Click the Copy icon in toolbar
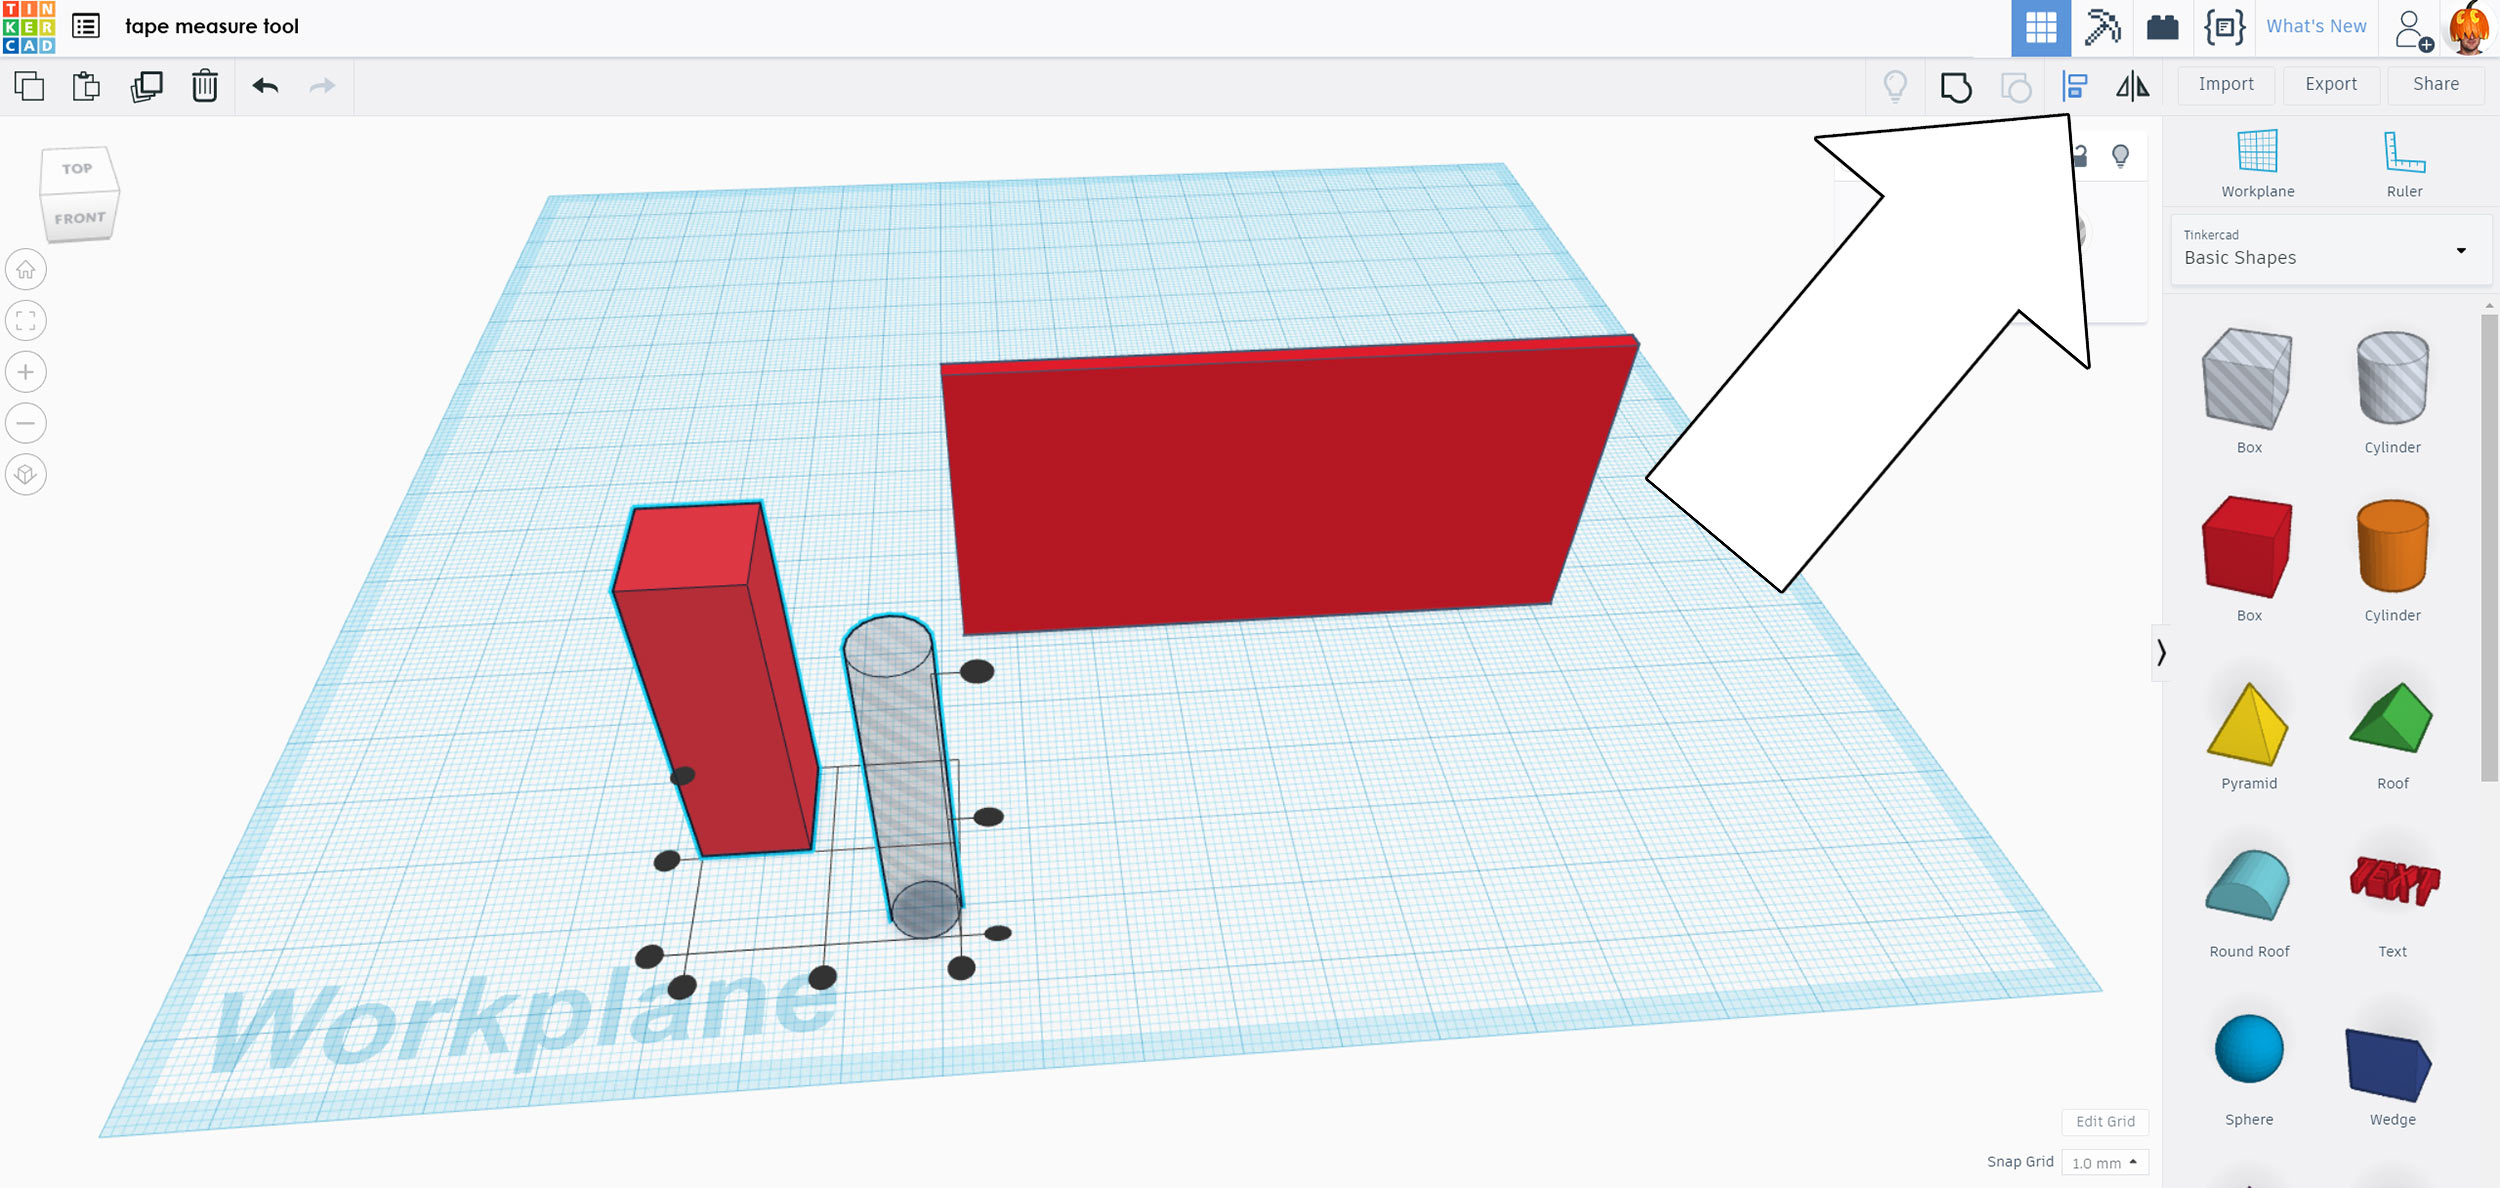The height and width of the screenshot is (1188, 2500). (30, 86)
